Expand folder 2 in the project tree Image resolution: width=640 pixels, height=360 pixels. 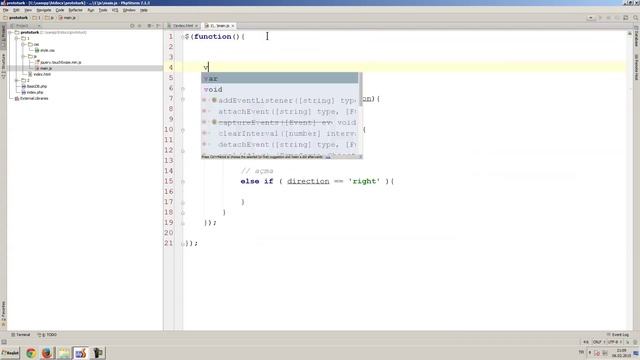coord(17,80)
